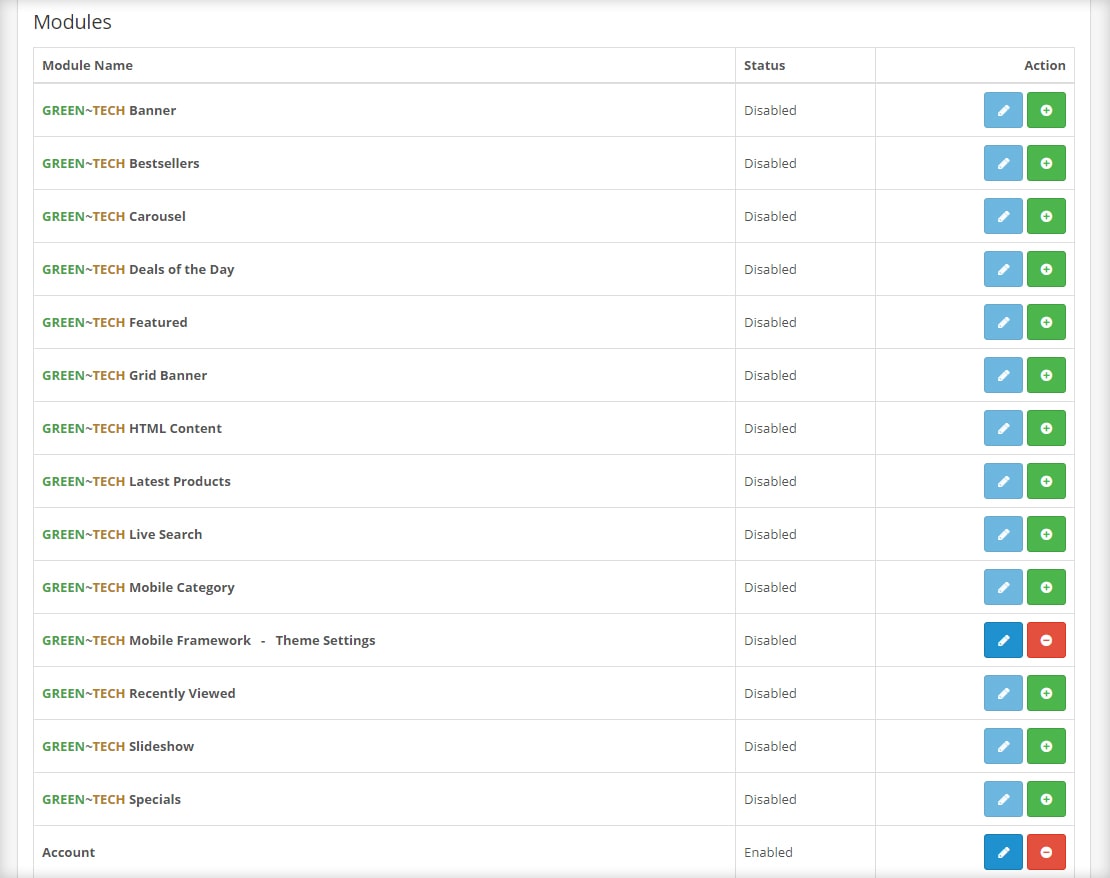Install the GREEN~TECH Banner module
This screenshot has height=878, width=1110.
coord(1046,110)
